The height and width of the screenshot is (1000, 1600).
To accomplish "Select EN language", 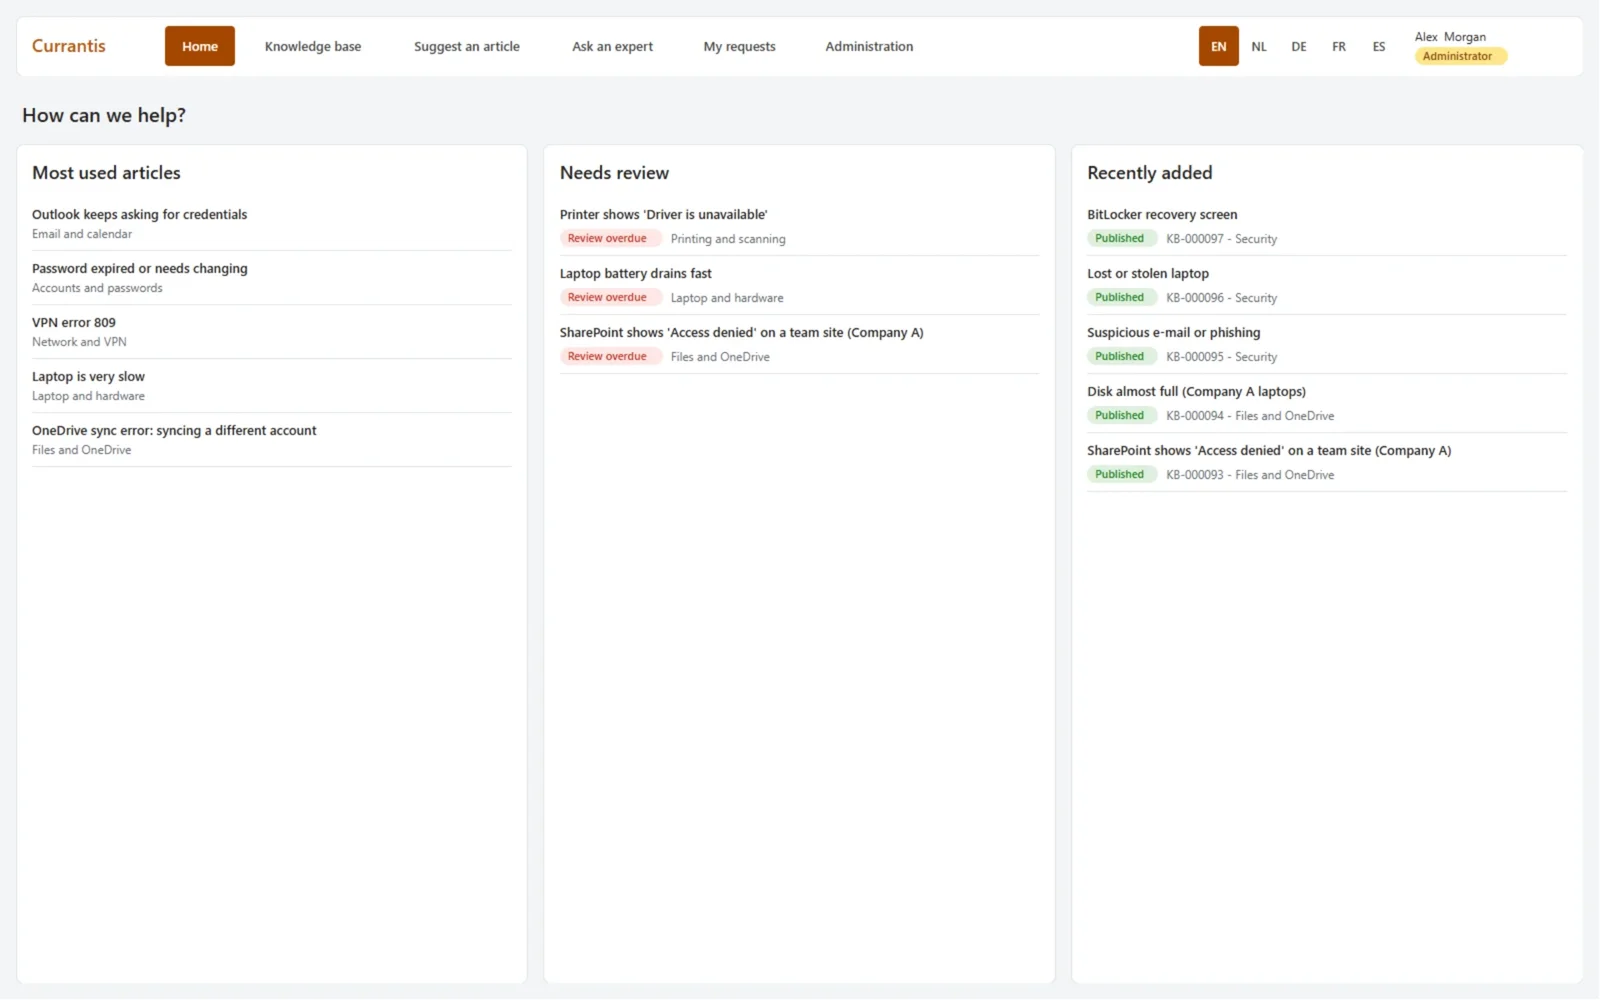I will point(1218,46).
